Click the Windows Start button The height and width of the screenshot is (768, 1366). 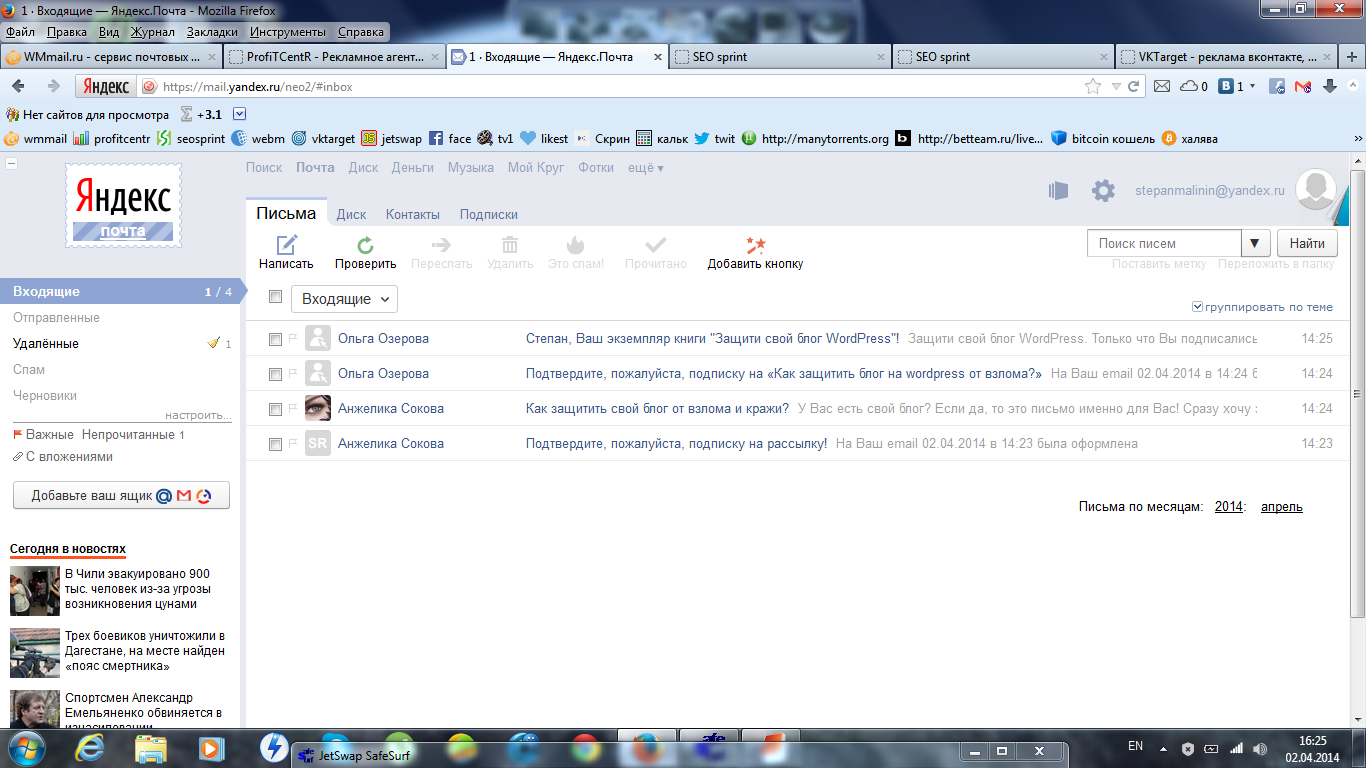27,747
